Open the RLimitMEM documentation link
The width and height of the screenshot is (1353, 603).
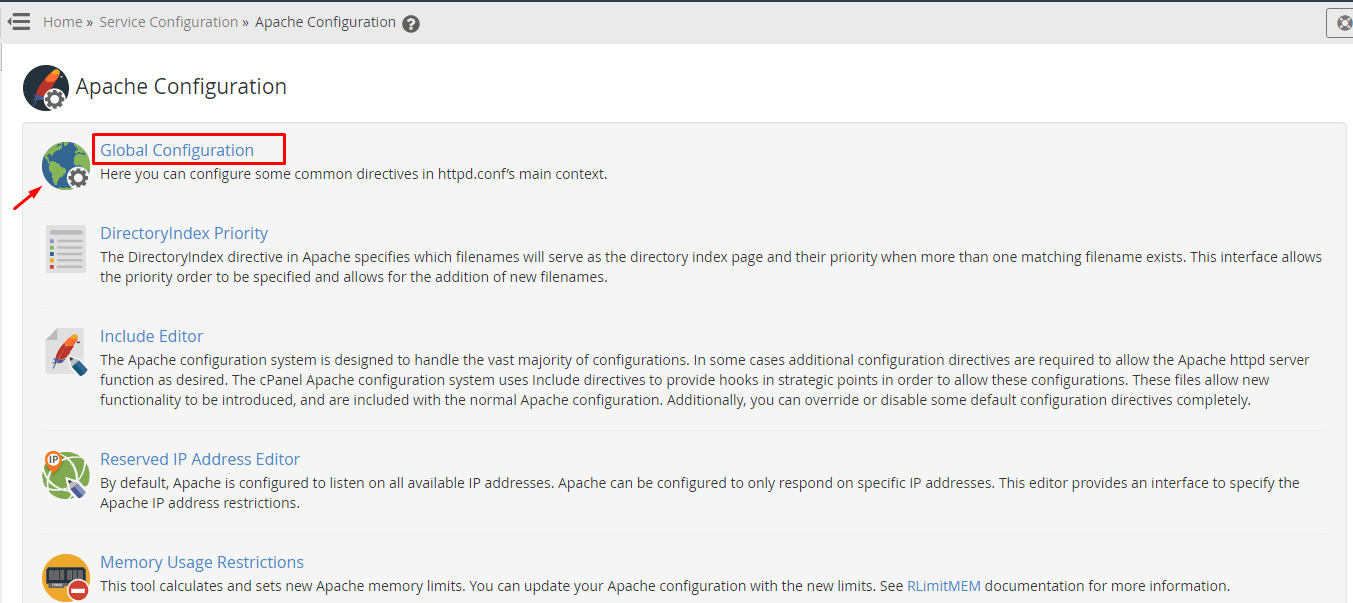click(x=944, y=586)
